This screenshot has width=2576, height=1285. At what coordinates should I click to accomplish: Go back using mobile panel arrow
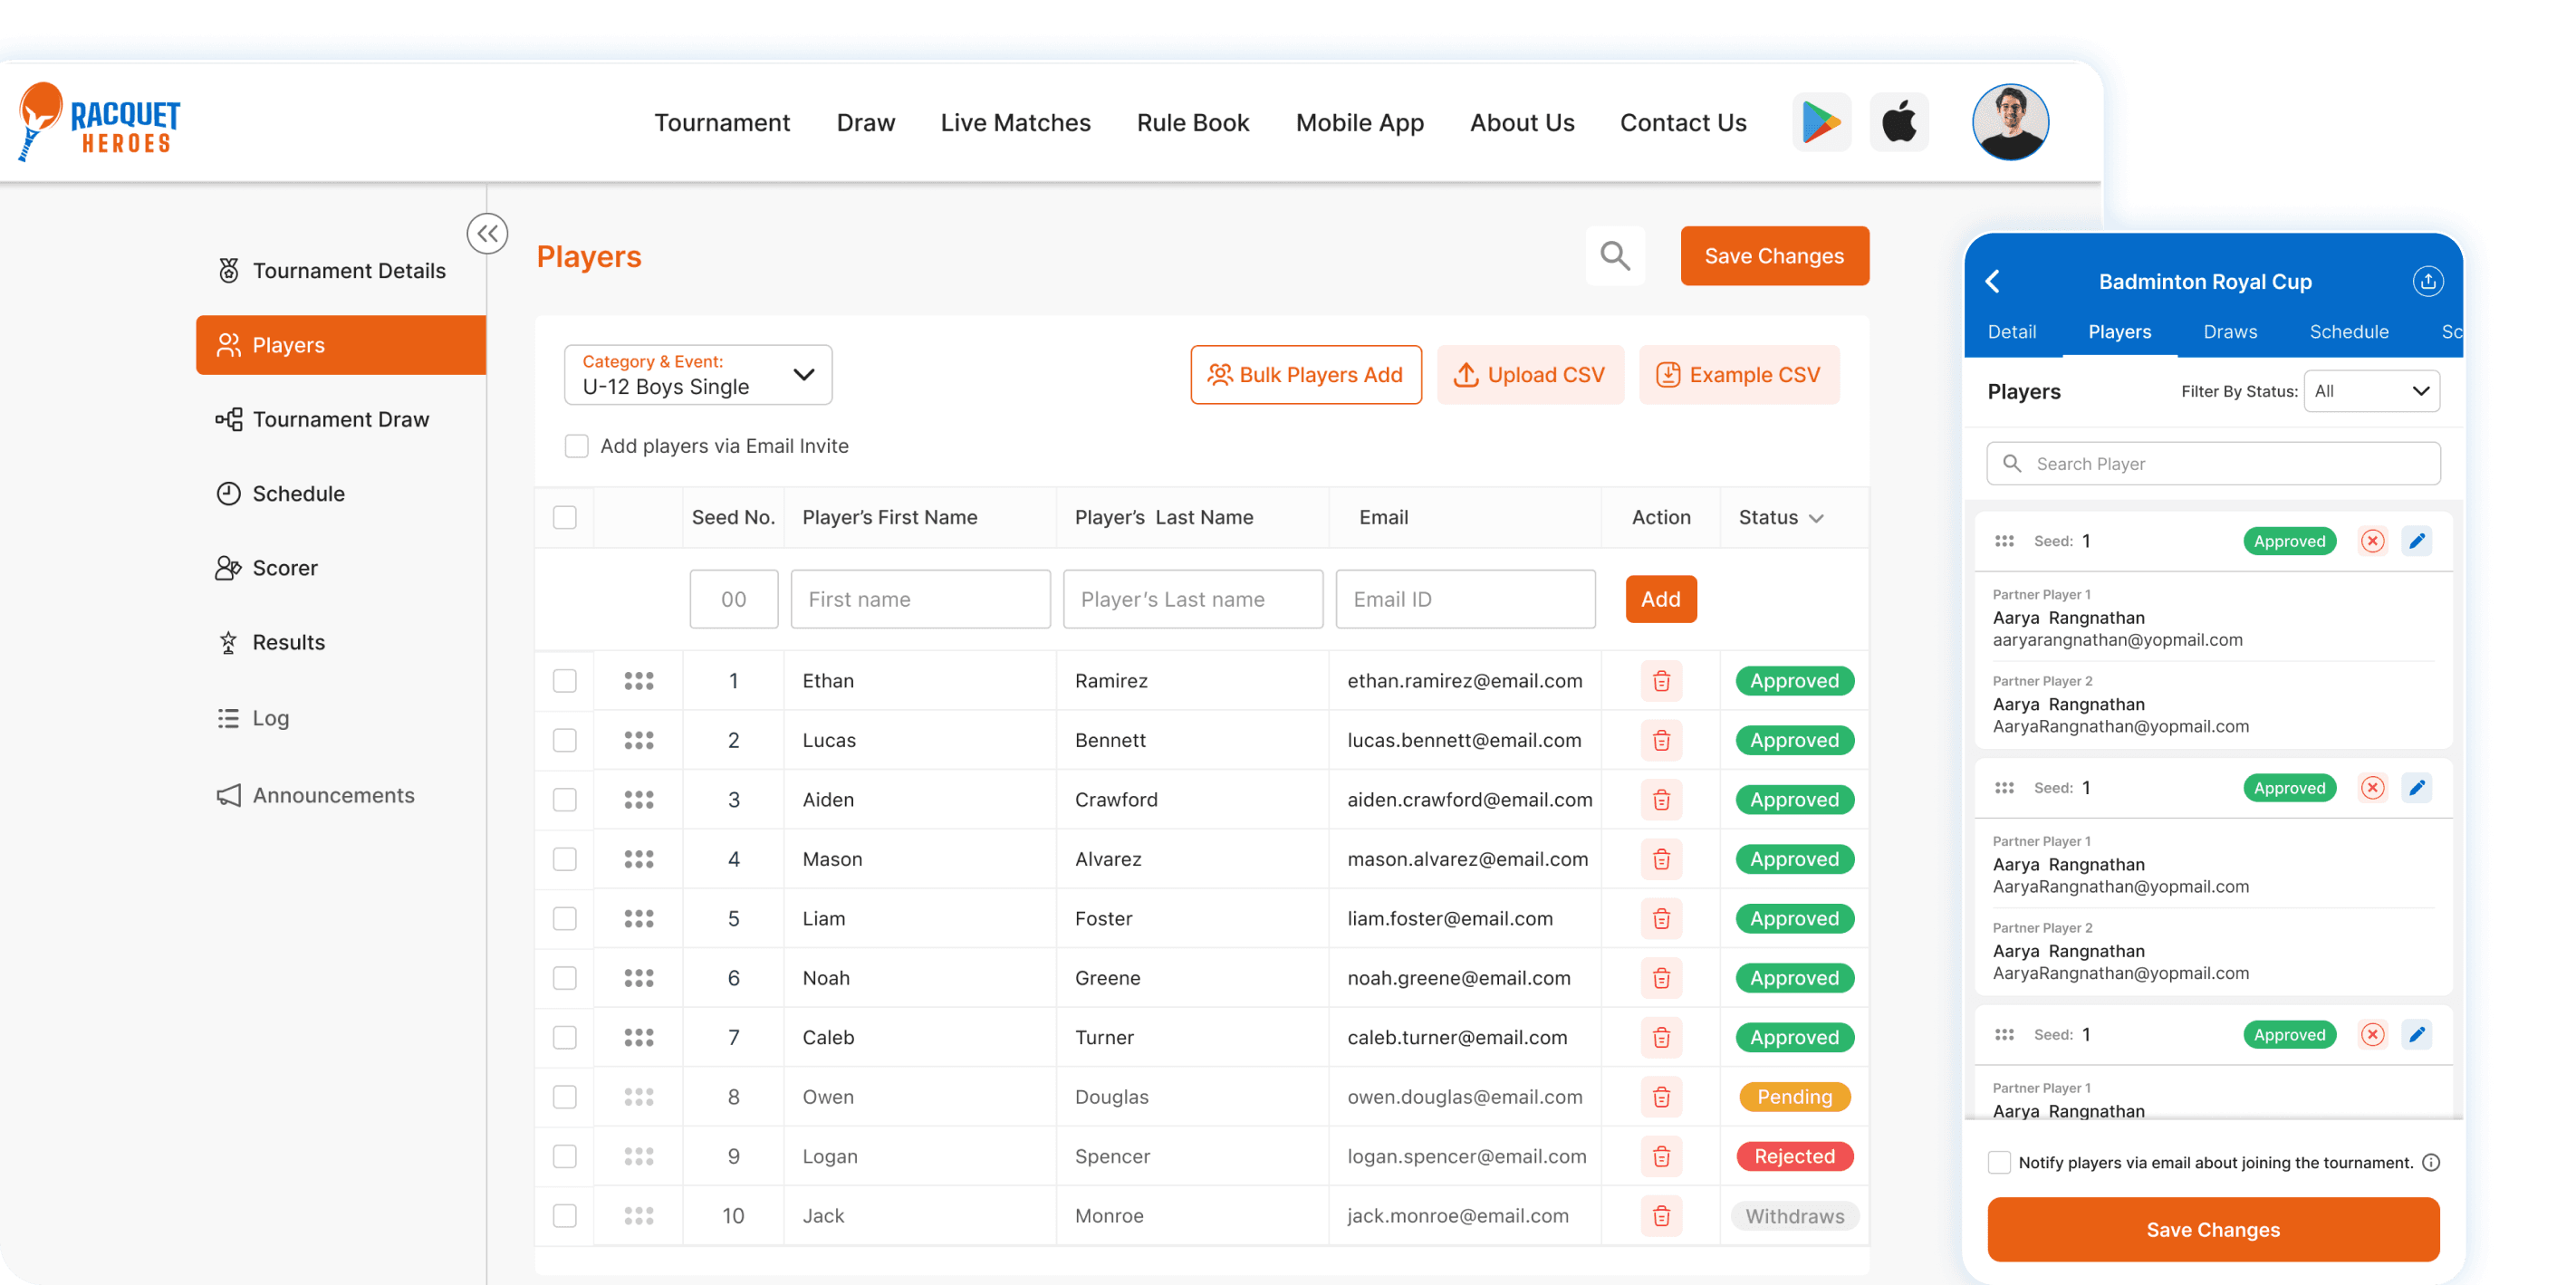coord(1992,281)
